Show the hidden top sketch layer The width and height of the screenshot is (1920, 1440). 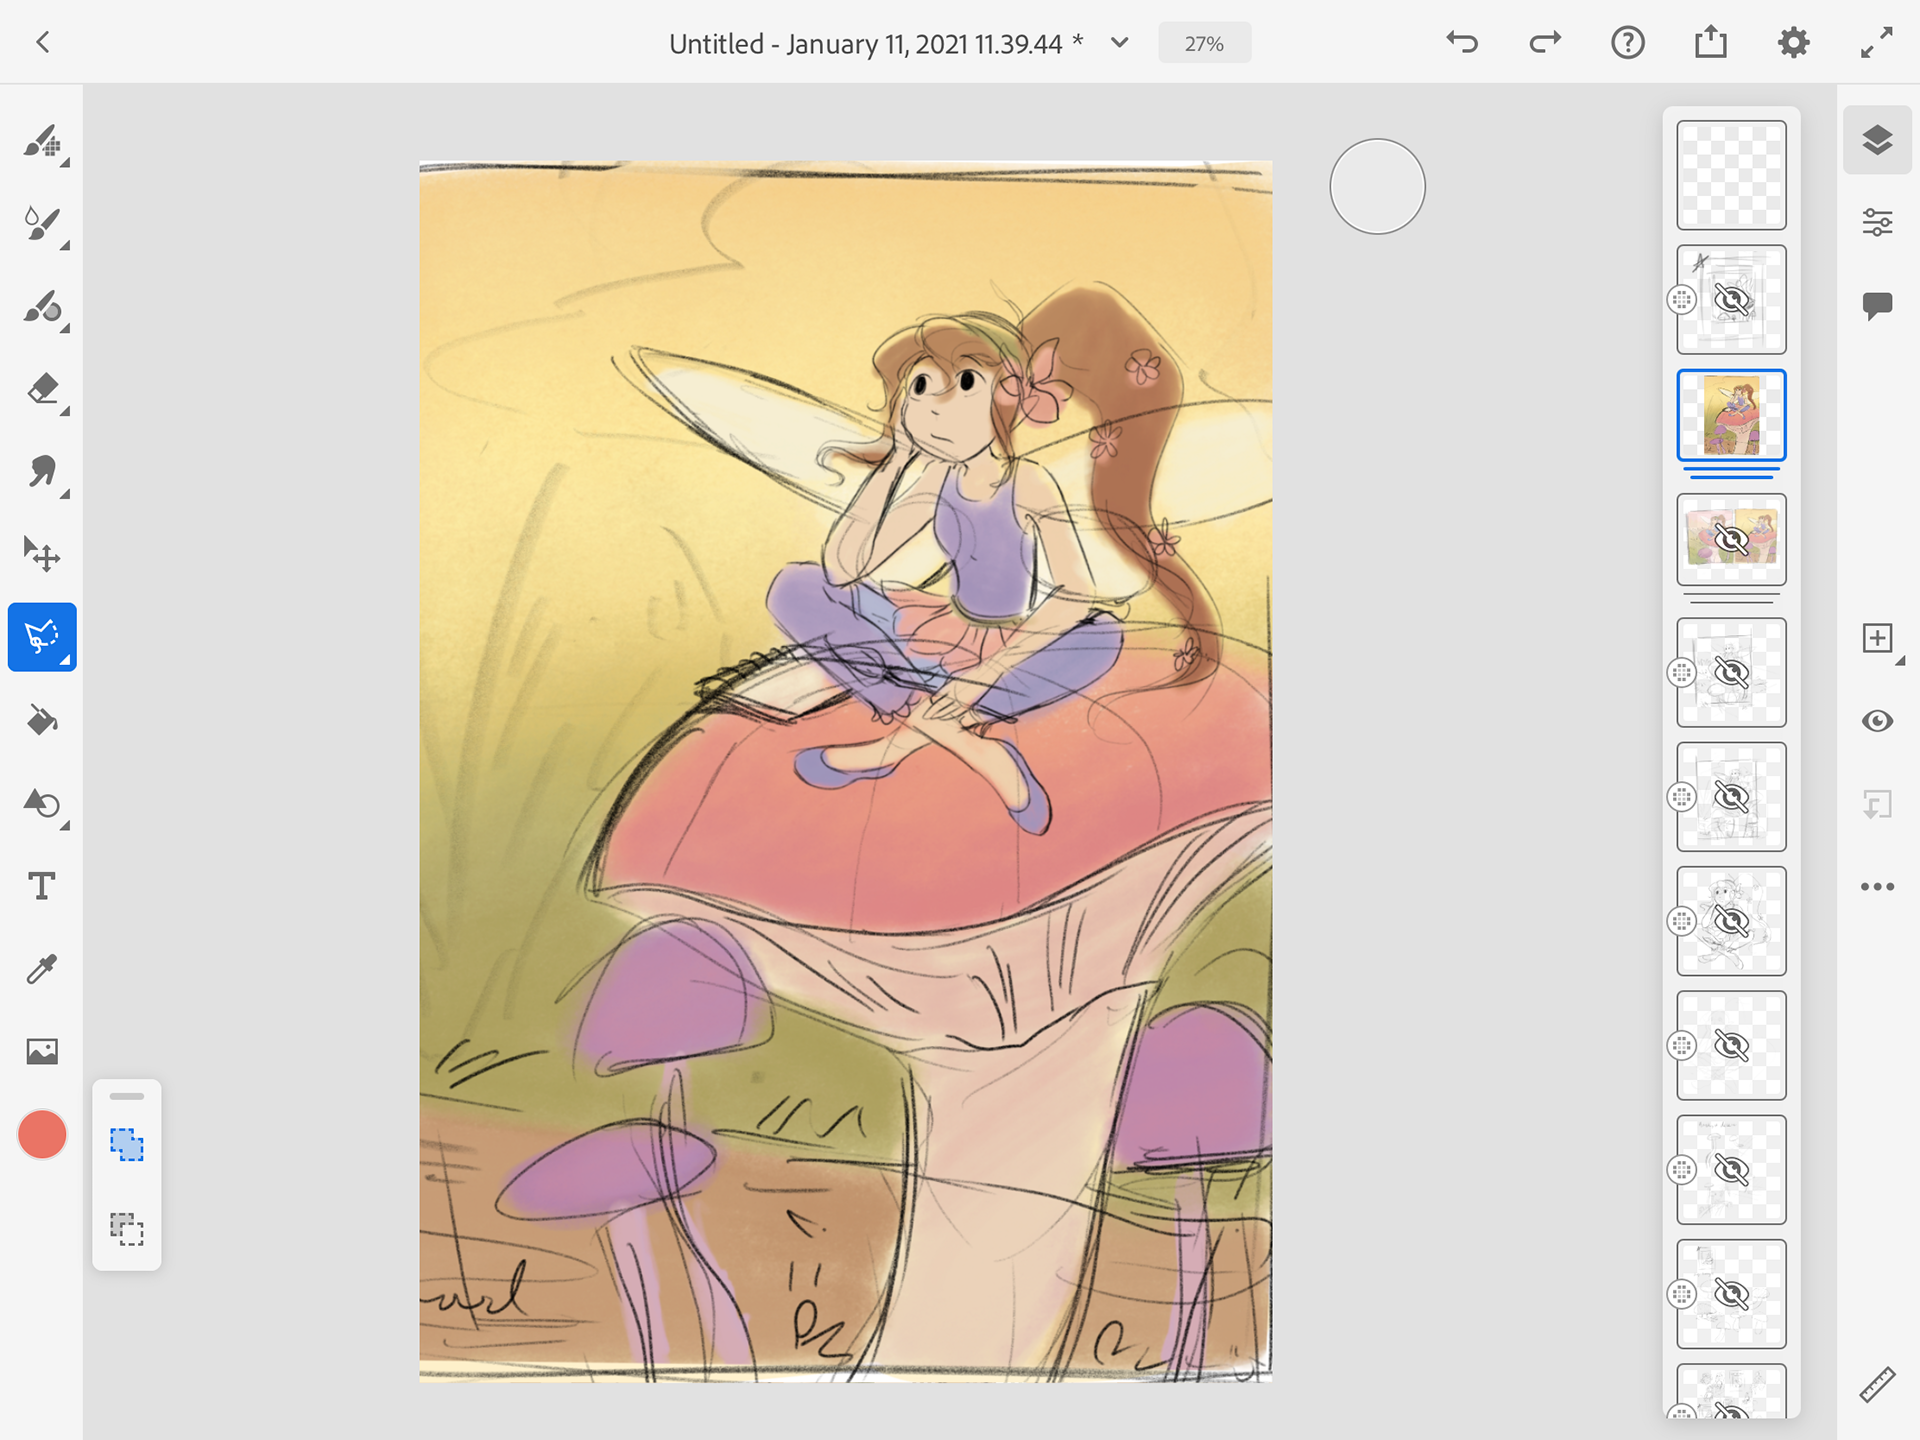tap(1731, 300)
